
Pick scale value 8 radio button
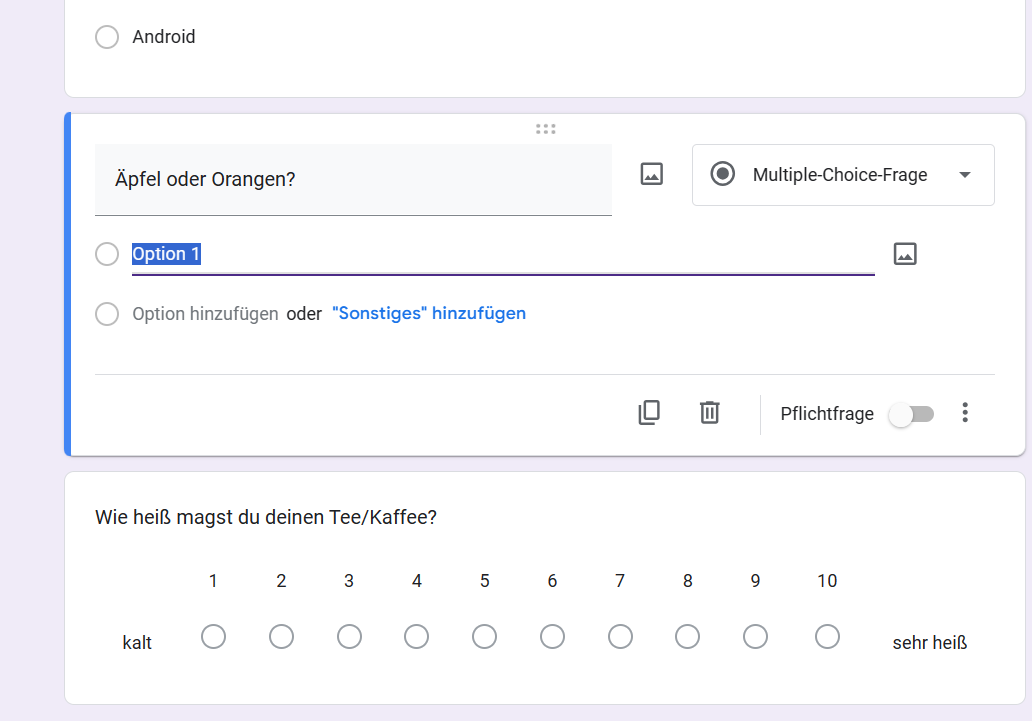[688, 637]
